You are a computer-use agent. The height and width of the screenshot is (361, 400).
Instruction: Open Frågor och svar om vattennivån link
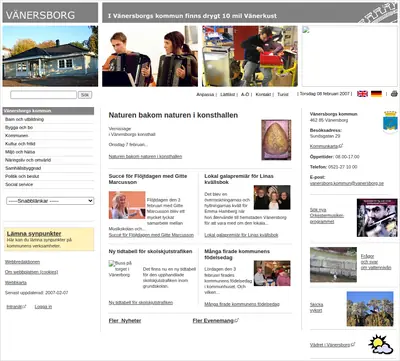(376, 262)
